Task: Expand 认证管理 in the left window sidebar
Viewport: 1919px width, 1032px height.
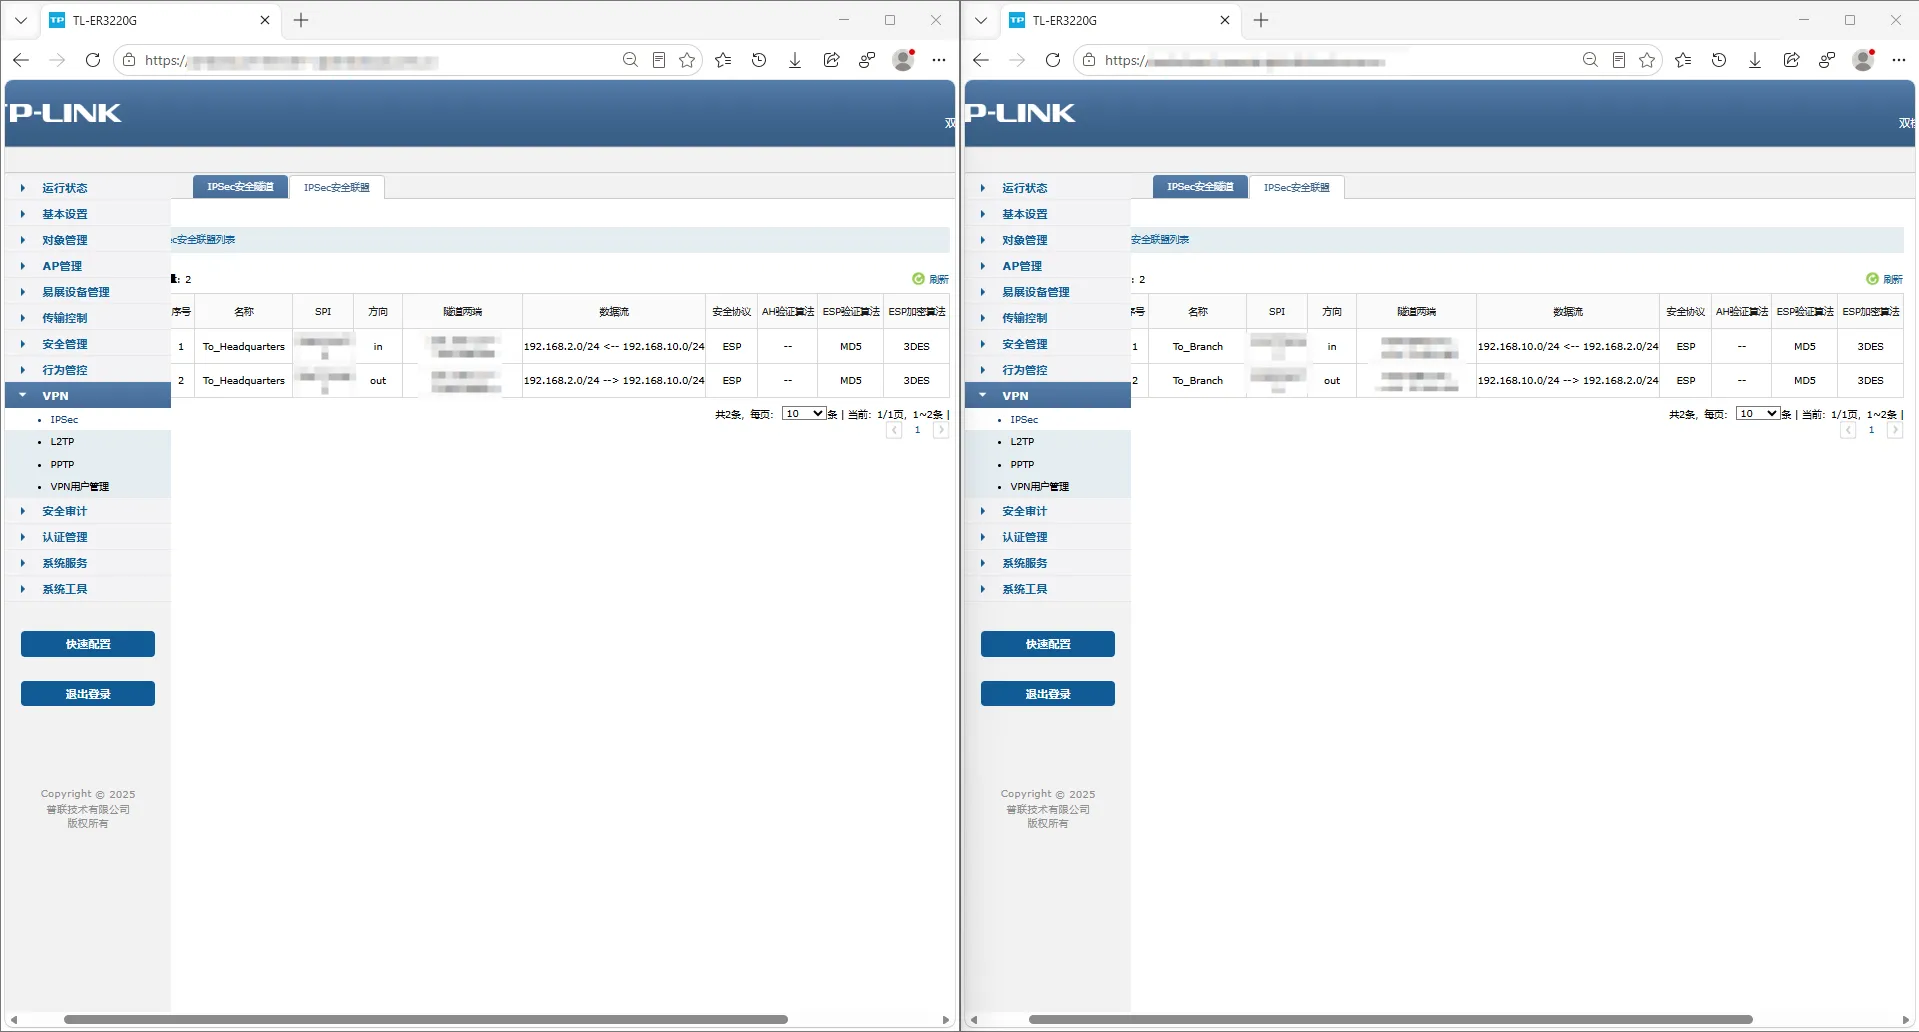Action: 64,537
